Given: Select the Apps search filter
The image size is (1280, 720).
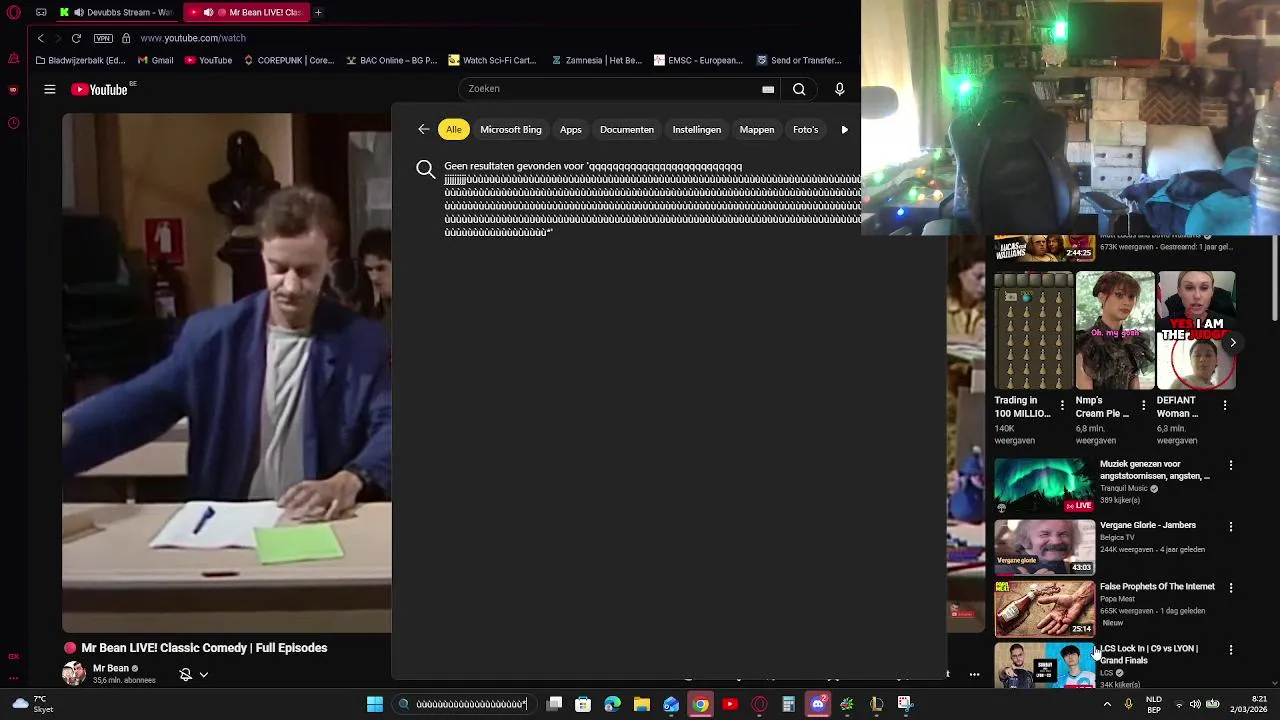Looking at the screenshot, I should pyautogui.click(x=571, y=129).
